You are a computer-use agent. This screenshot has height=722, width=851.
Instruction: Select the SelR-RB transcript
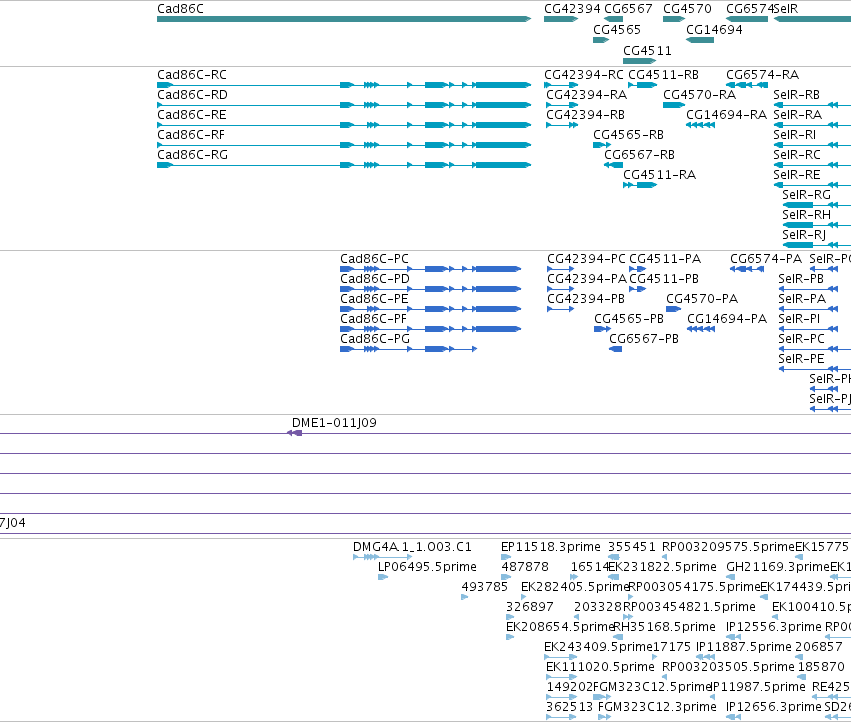(x=812, y=105)
